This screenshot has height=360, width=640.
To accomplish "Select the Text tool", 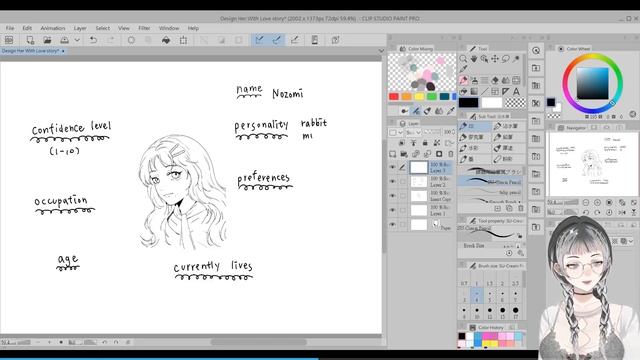I will click(x=516, y=91).
